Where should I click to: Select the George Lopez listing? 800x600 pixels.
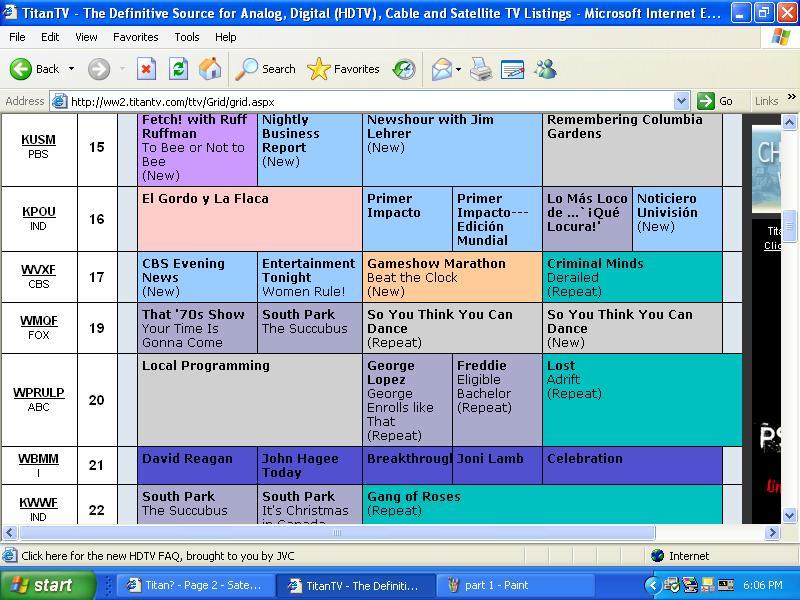[x=407, y=400]
